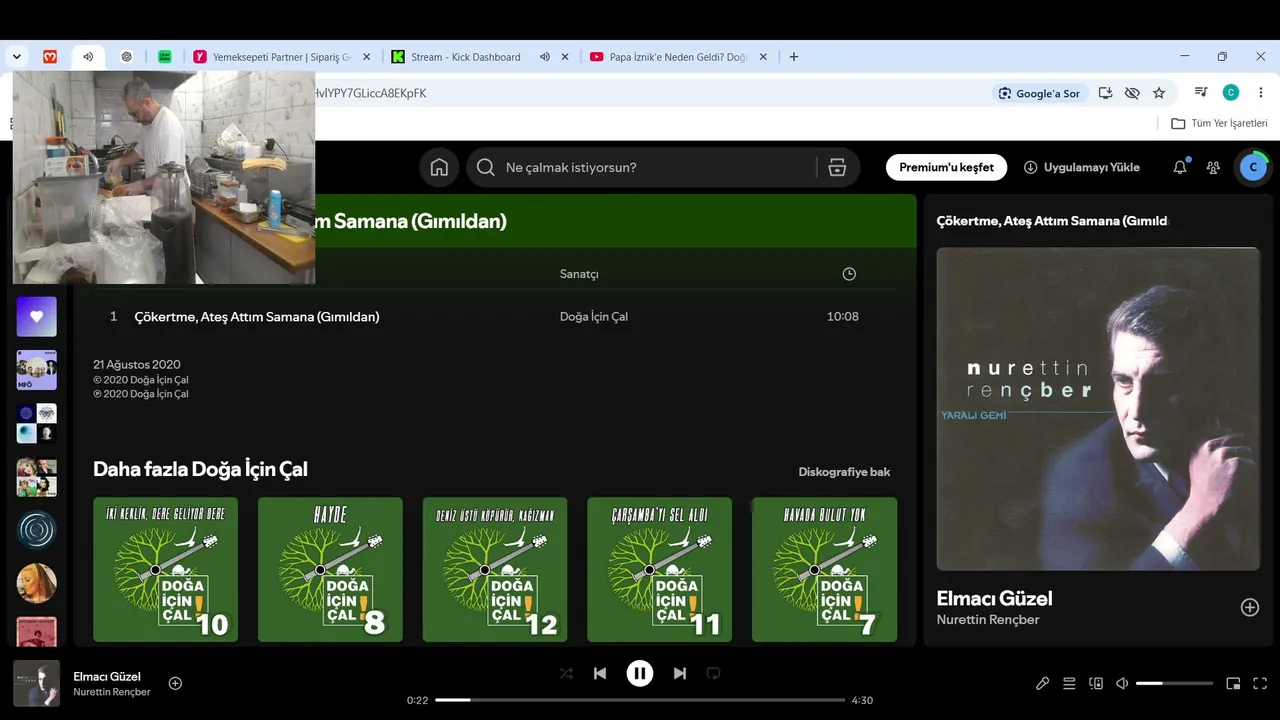
Task: Click the search magnifier icon in Spotify
Action: tap(486, 168)
